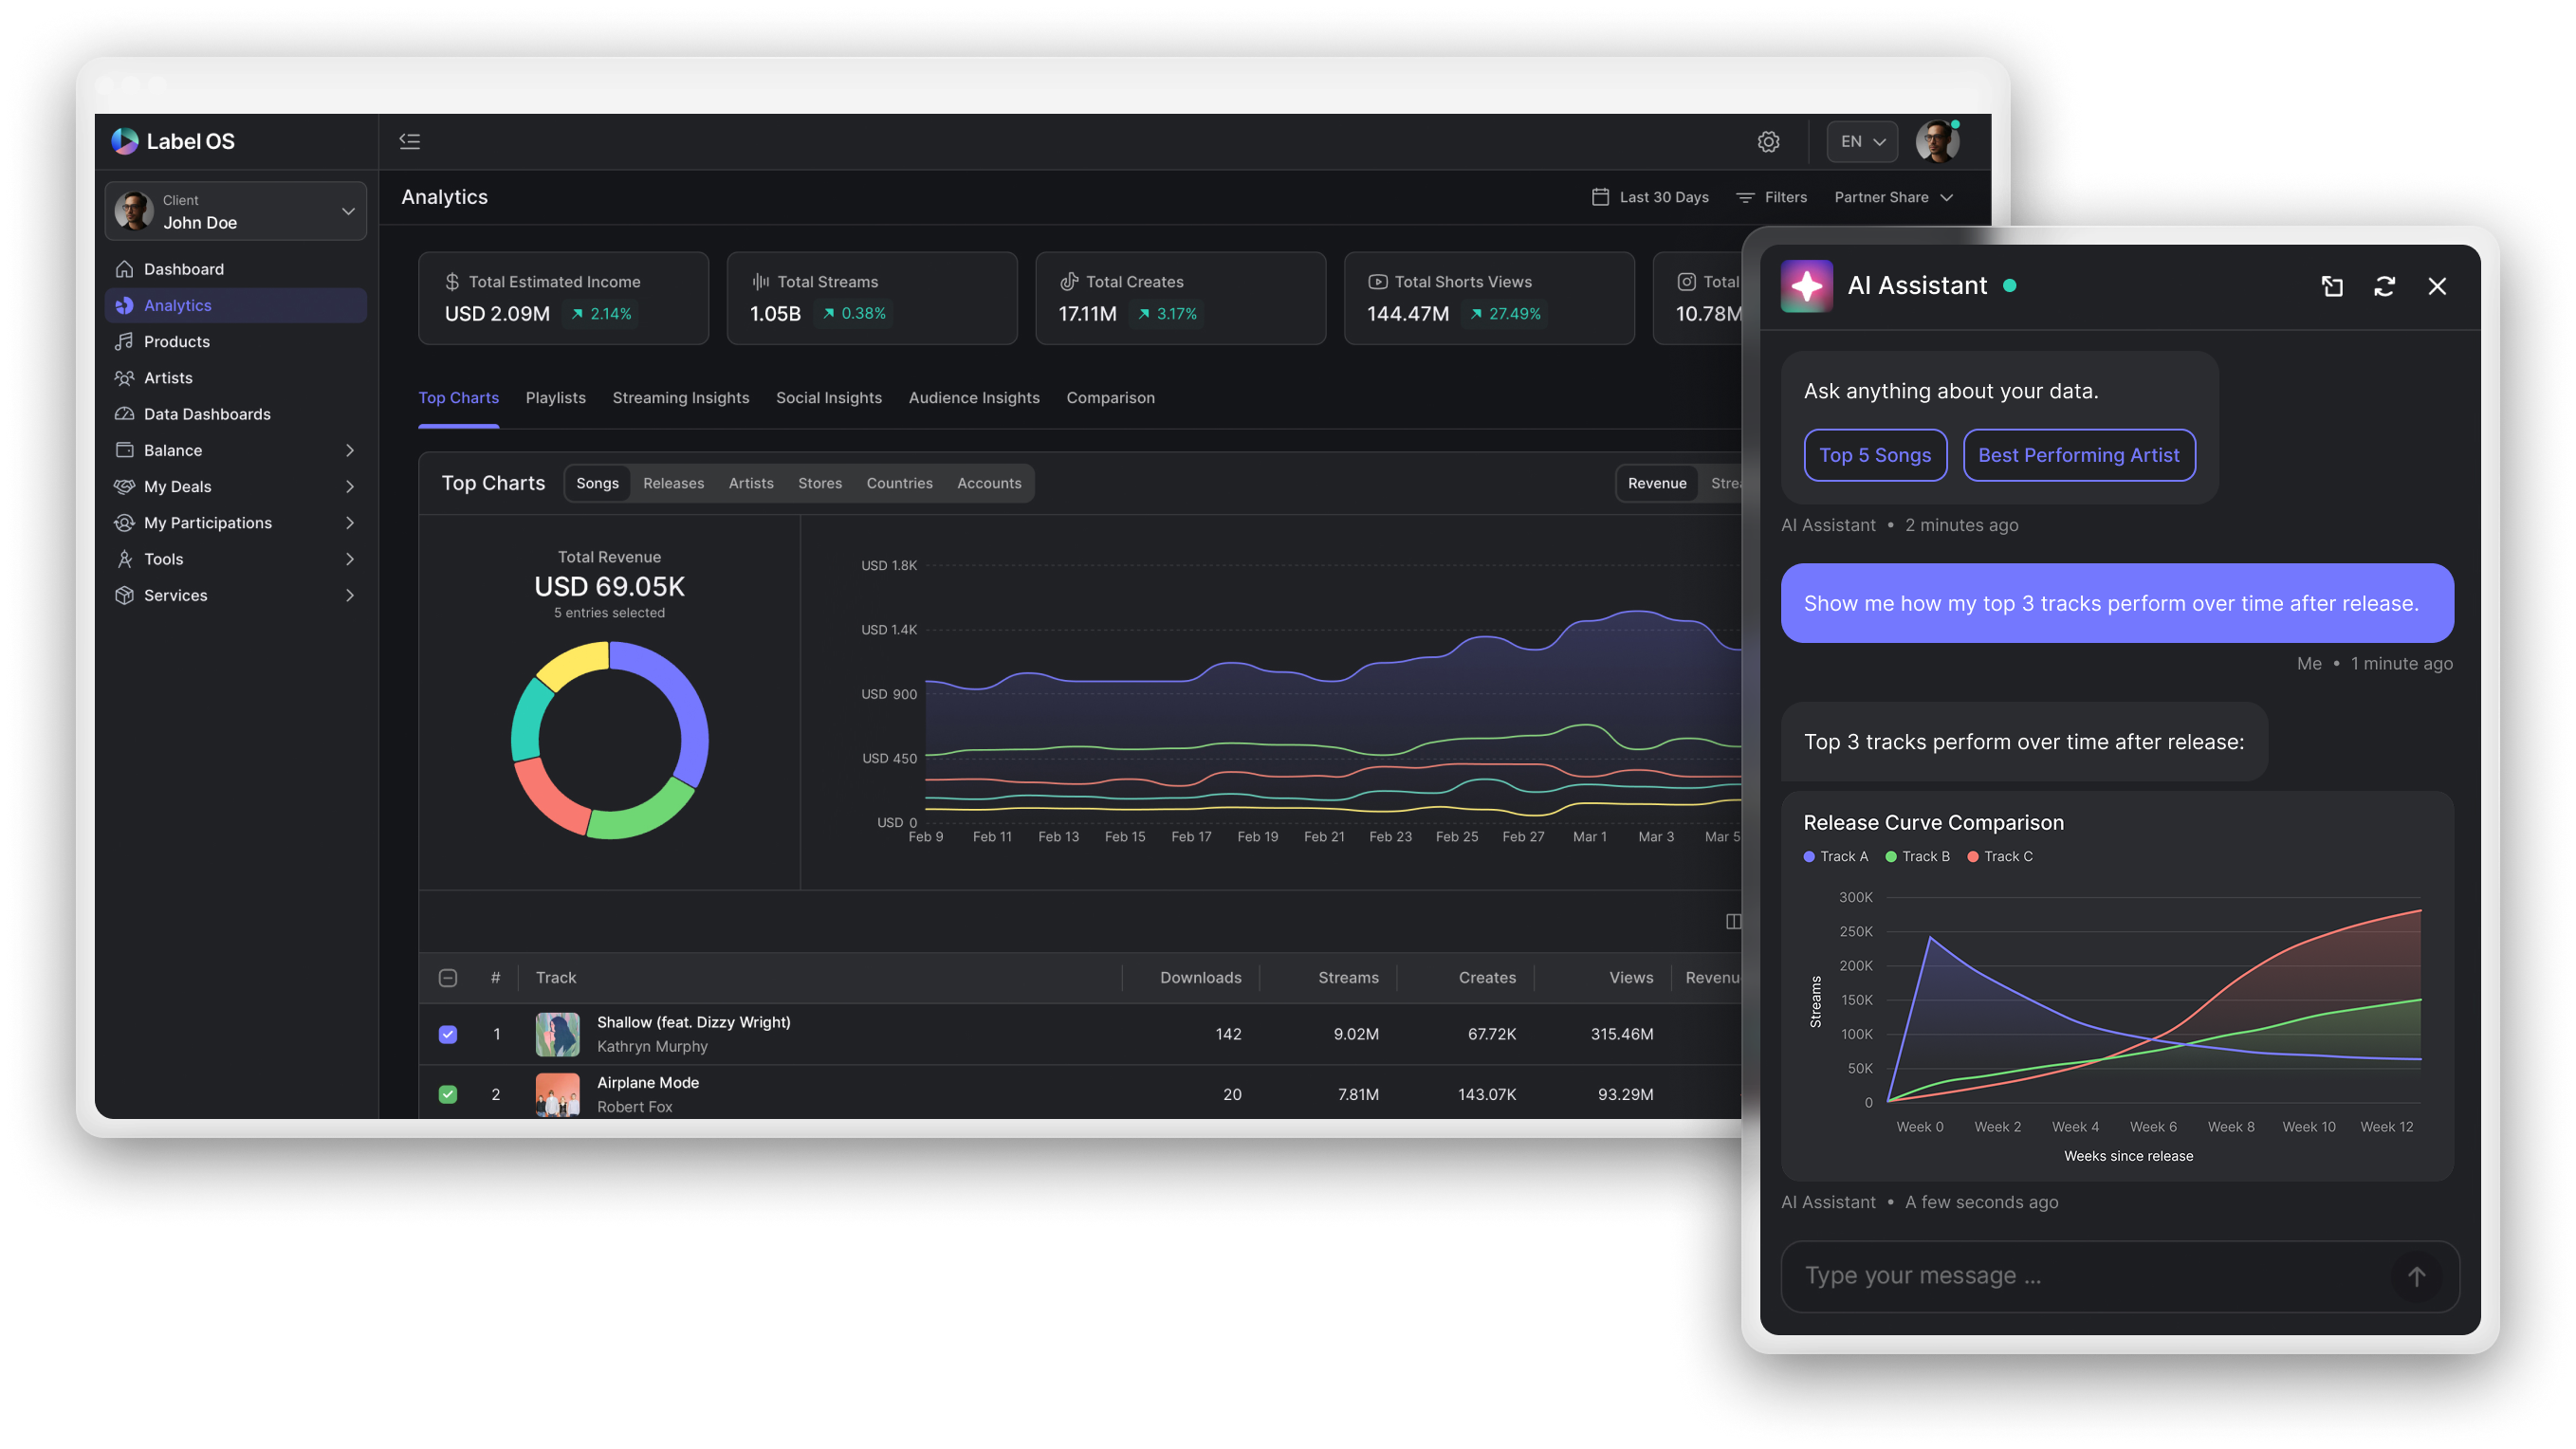Collapse the sidebar menu icon
Screen dimensions: 2576x1449
(409, 141)
